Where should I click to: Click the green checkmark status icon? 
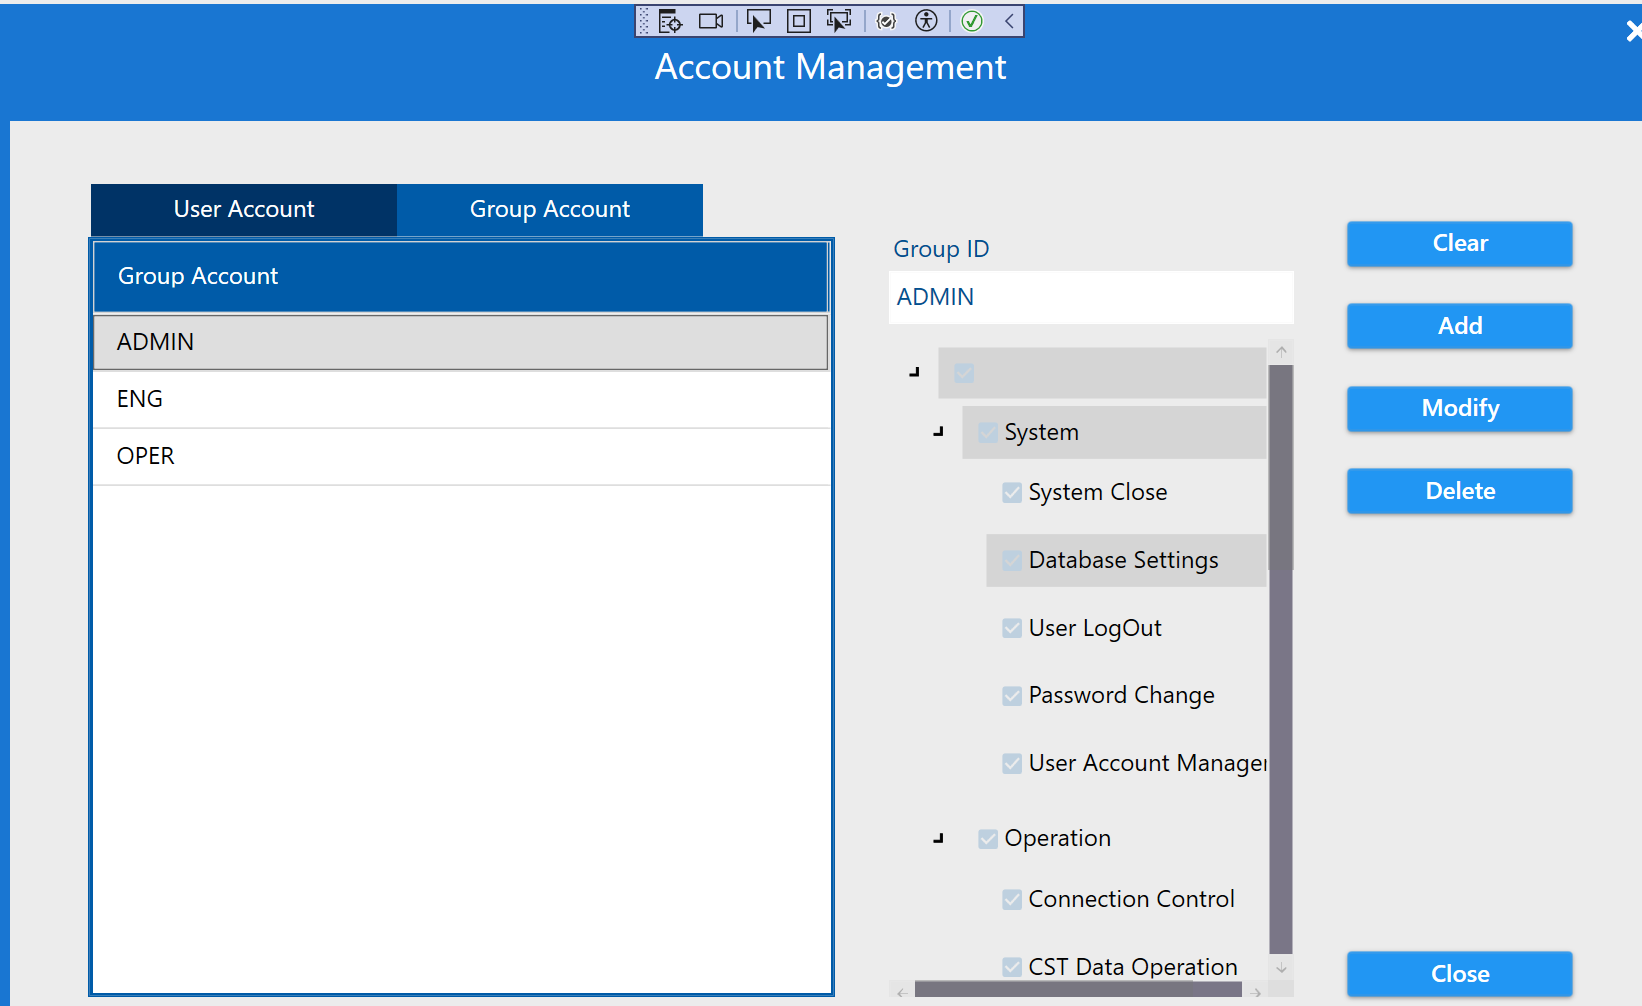(x=972, y=21)
